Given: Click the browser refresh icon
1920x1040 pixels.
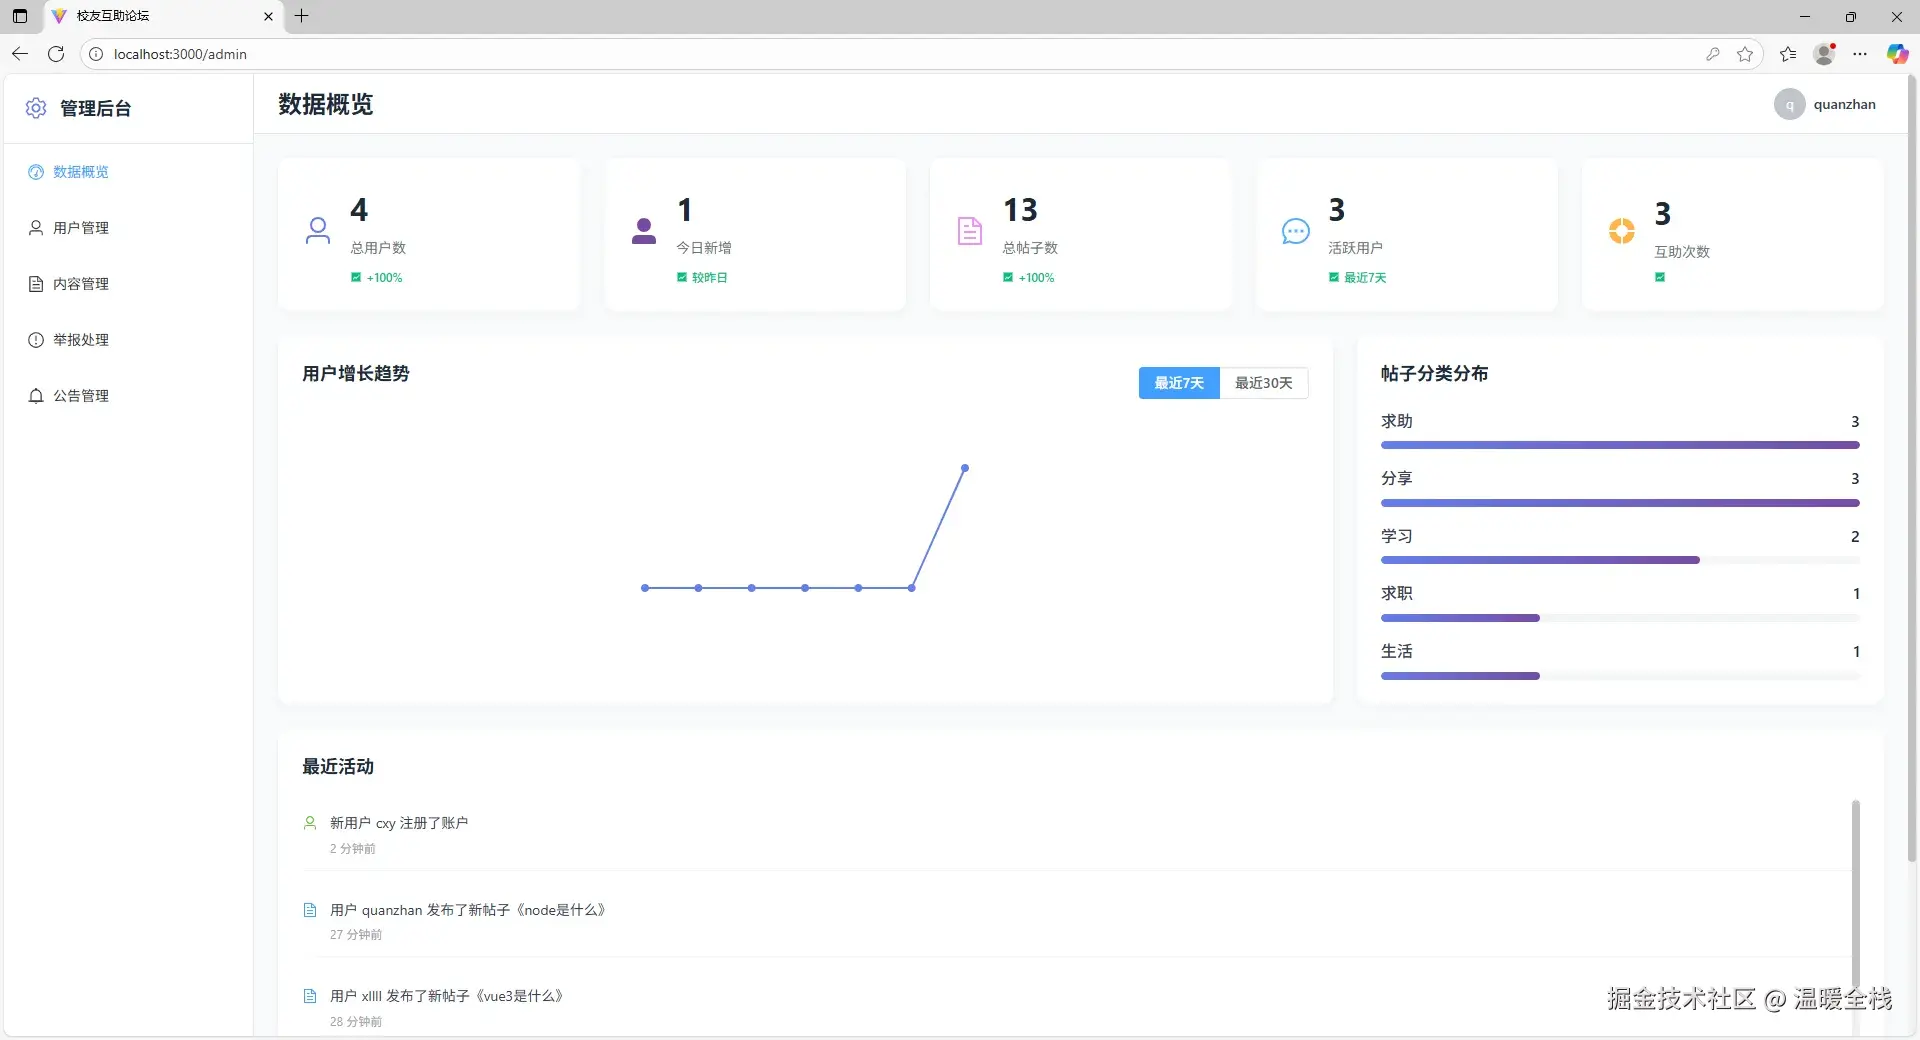Looking at the screenshot, I should coord(56,54).
